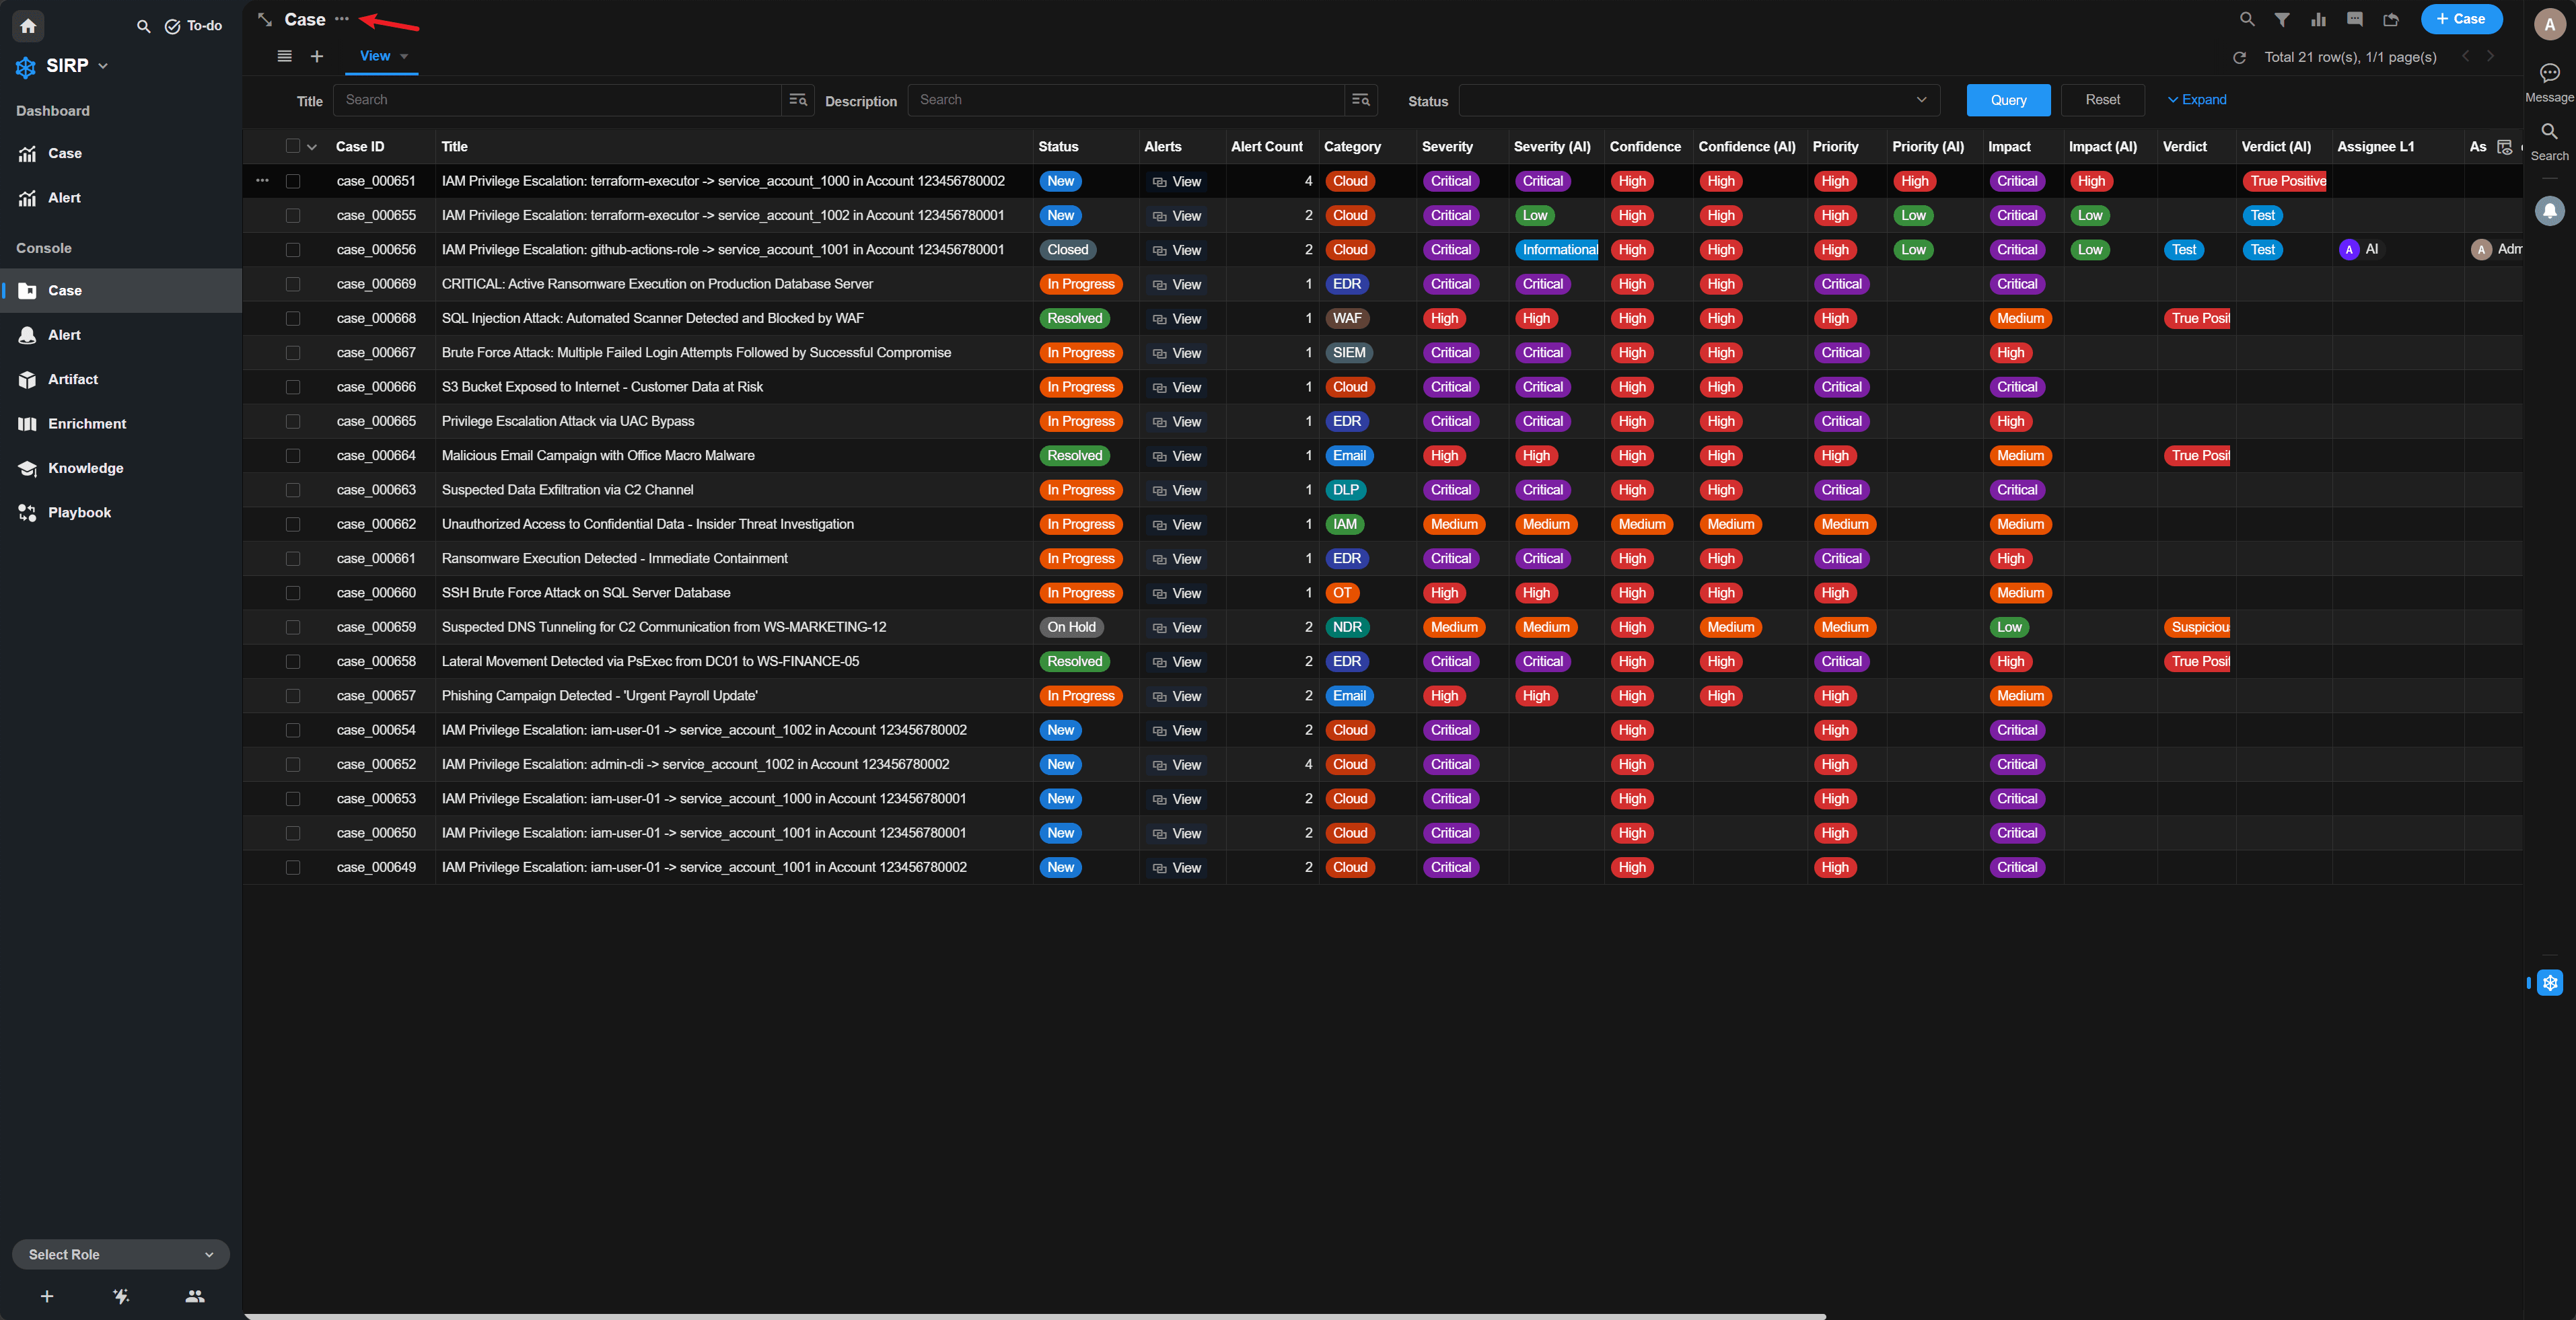Screen dimensions: 2576x1320
Task: Click the horizontal scrollbar below the table
Action: click(x=1036, y=1316)
